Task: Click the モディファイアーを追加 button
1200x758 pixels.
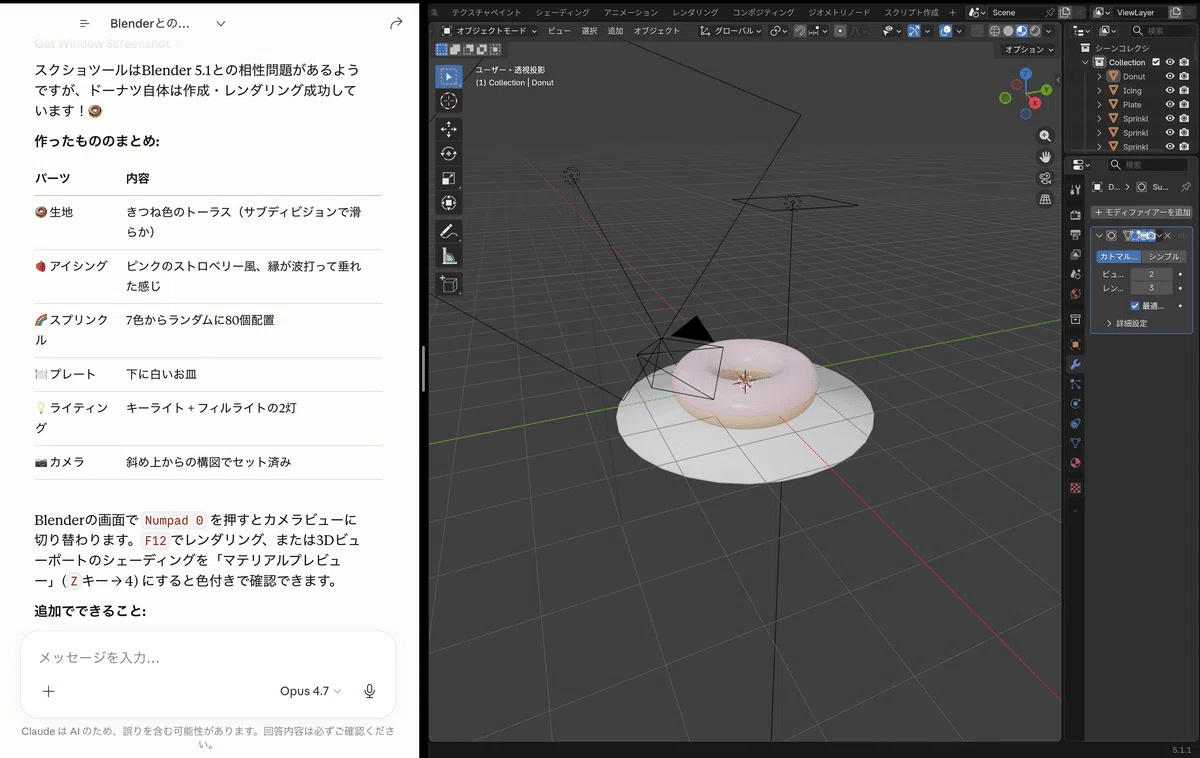Action: pos(1141,212)
